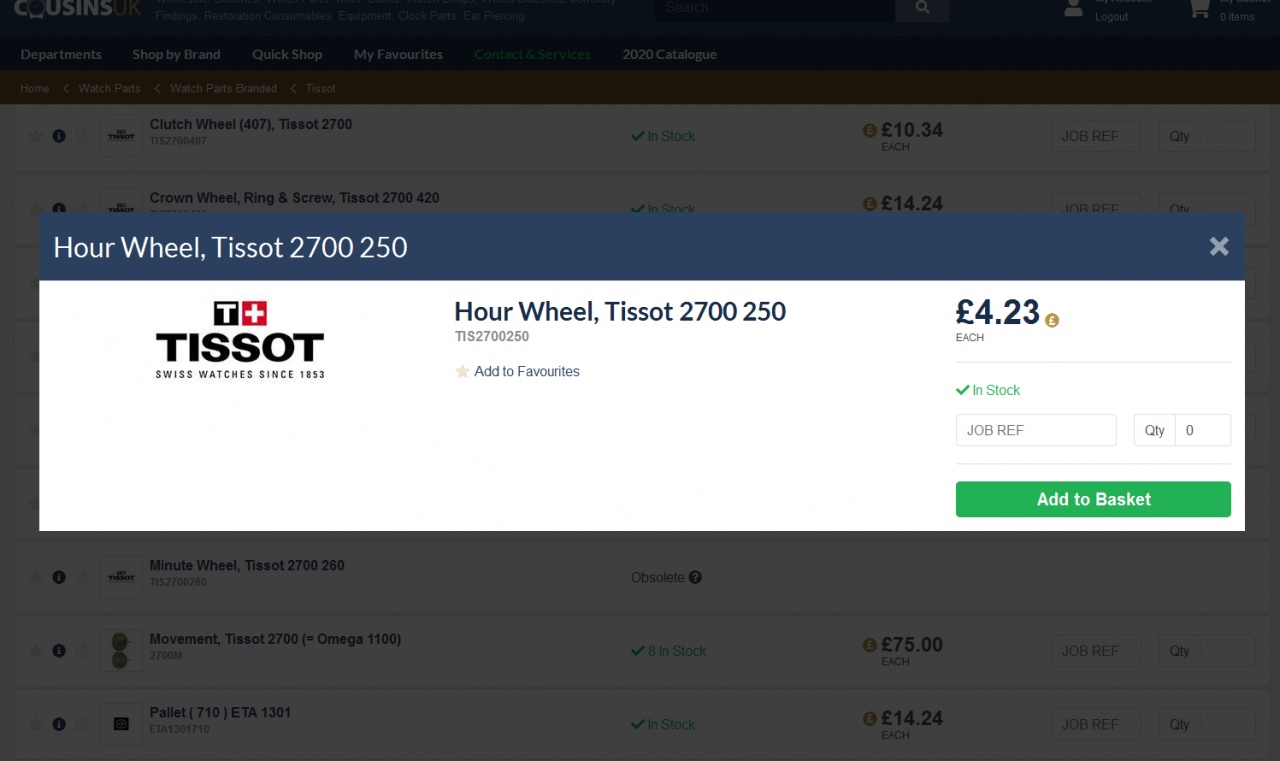Expand the Departments menu
Viewport: 1280px width, 761px height.
coord(61,54)
